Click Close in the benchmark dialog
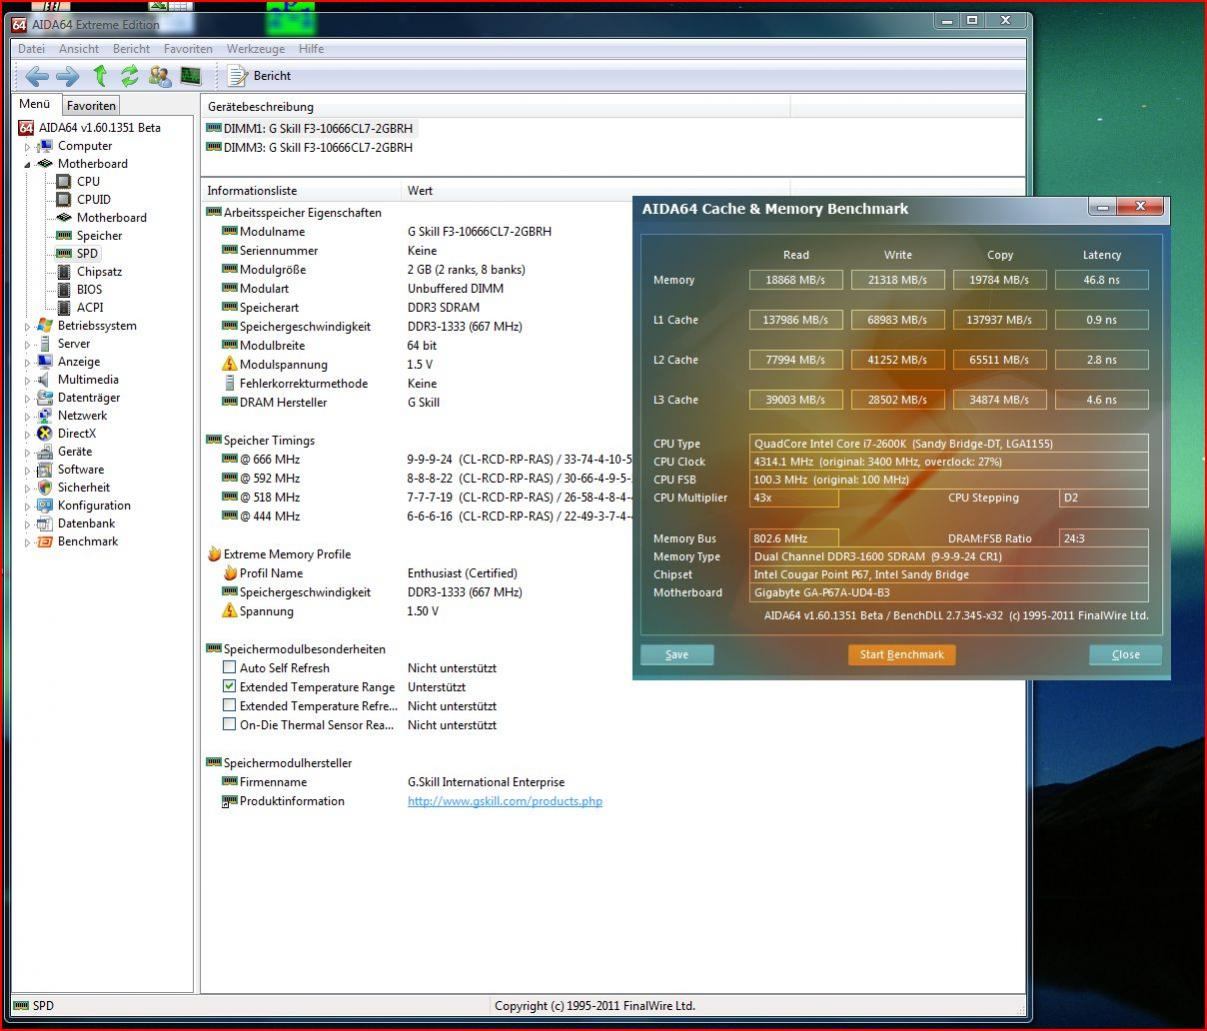This screenshot has height=1031, width=1207. [x=1126, y=655]
